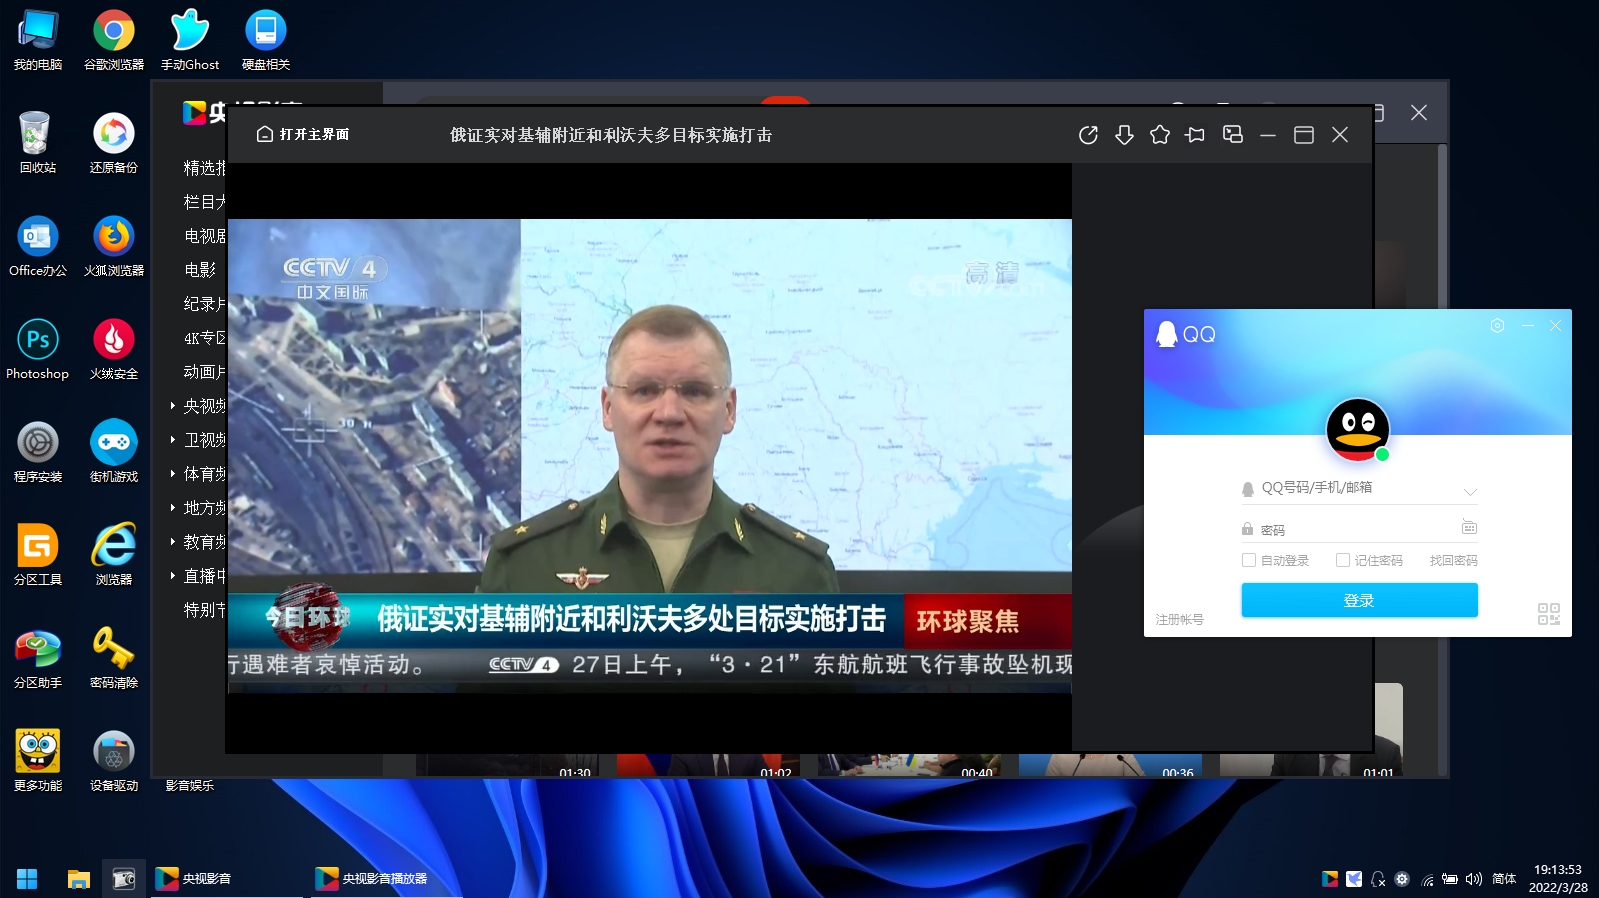Image resolution: width=1599 pixels, height=898 pixels.
Task: Open File Explorer from taskbar
Action: [x=79, y=879]
